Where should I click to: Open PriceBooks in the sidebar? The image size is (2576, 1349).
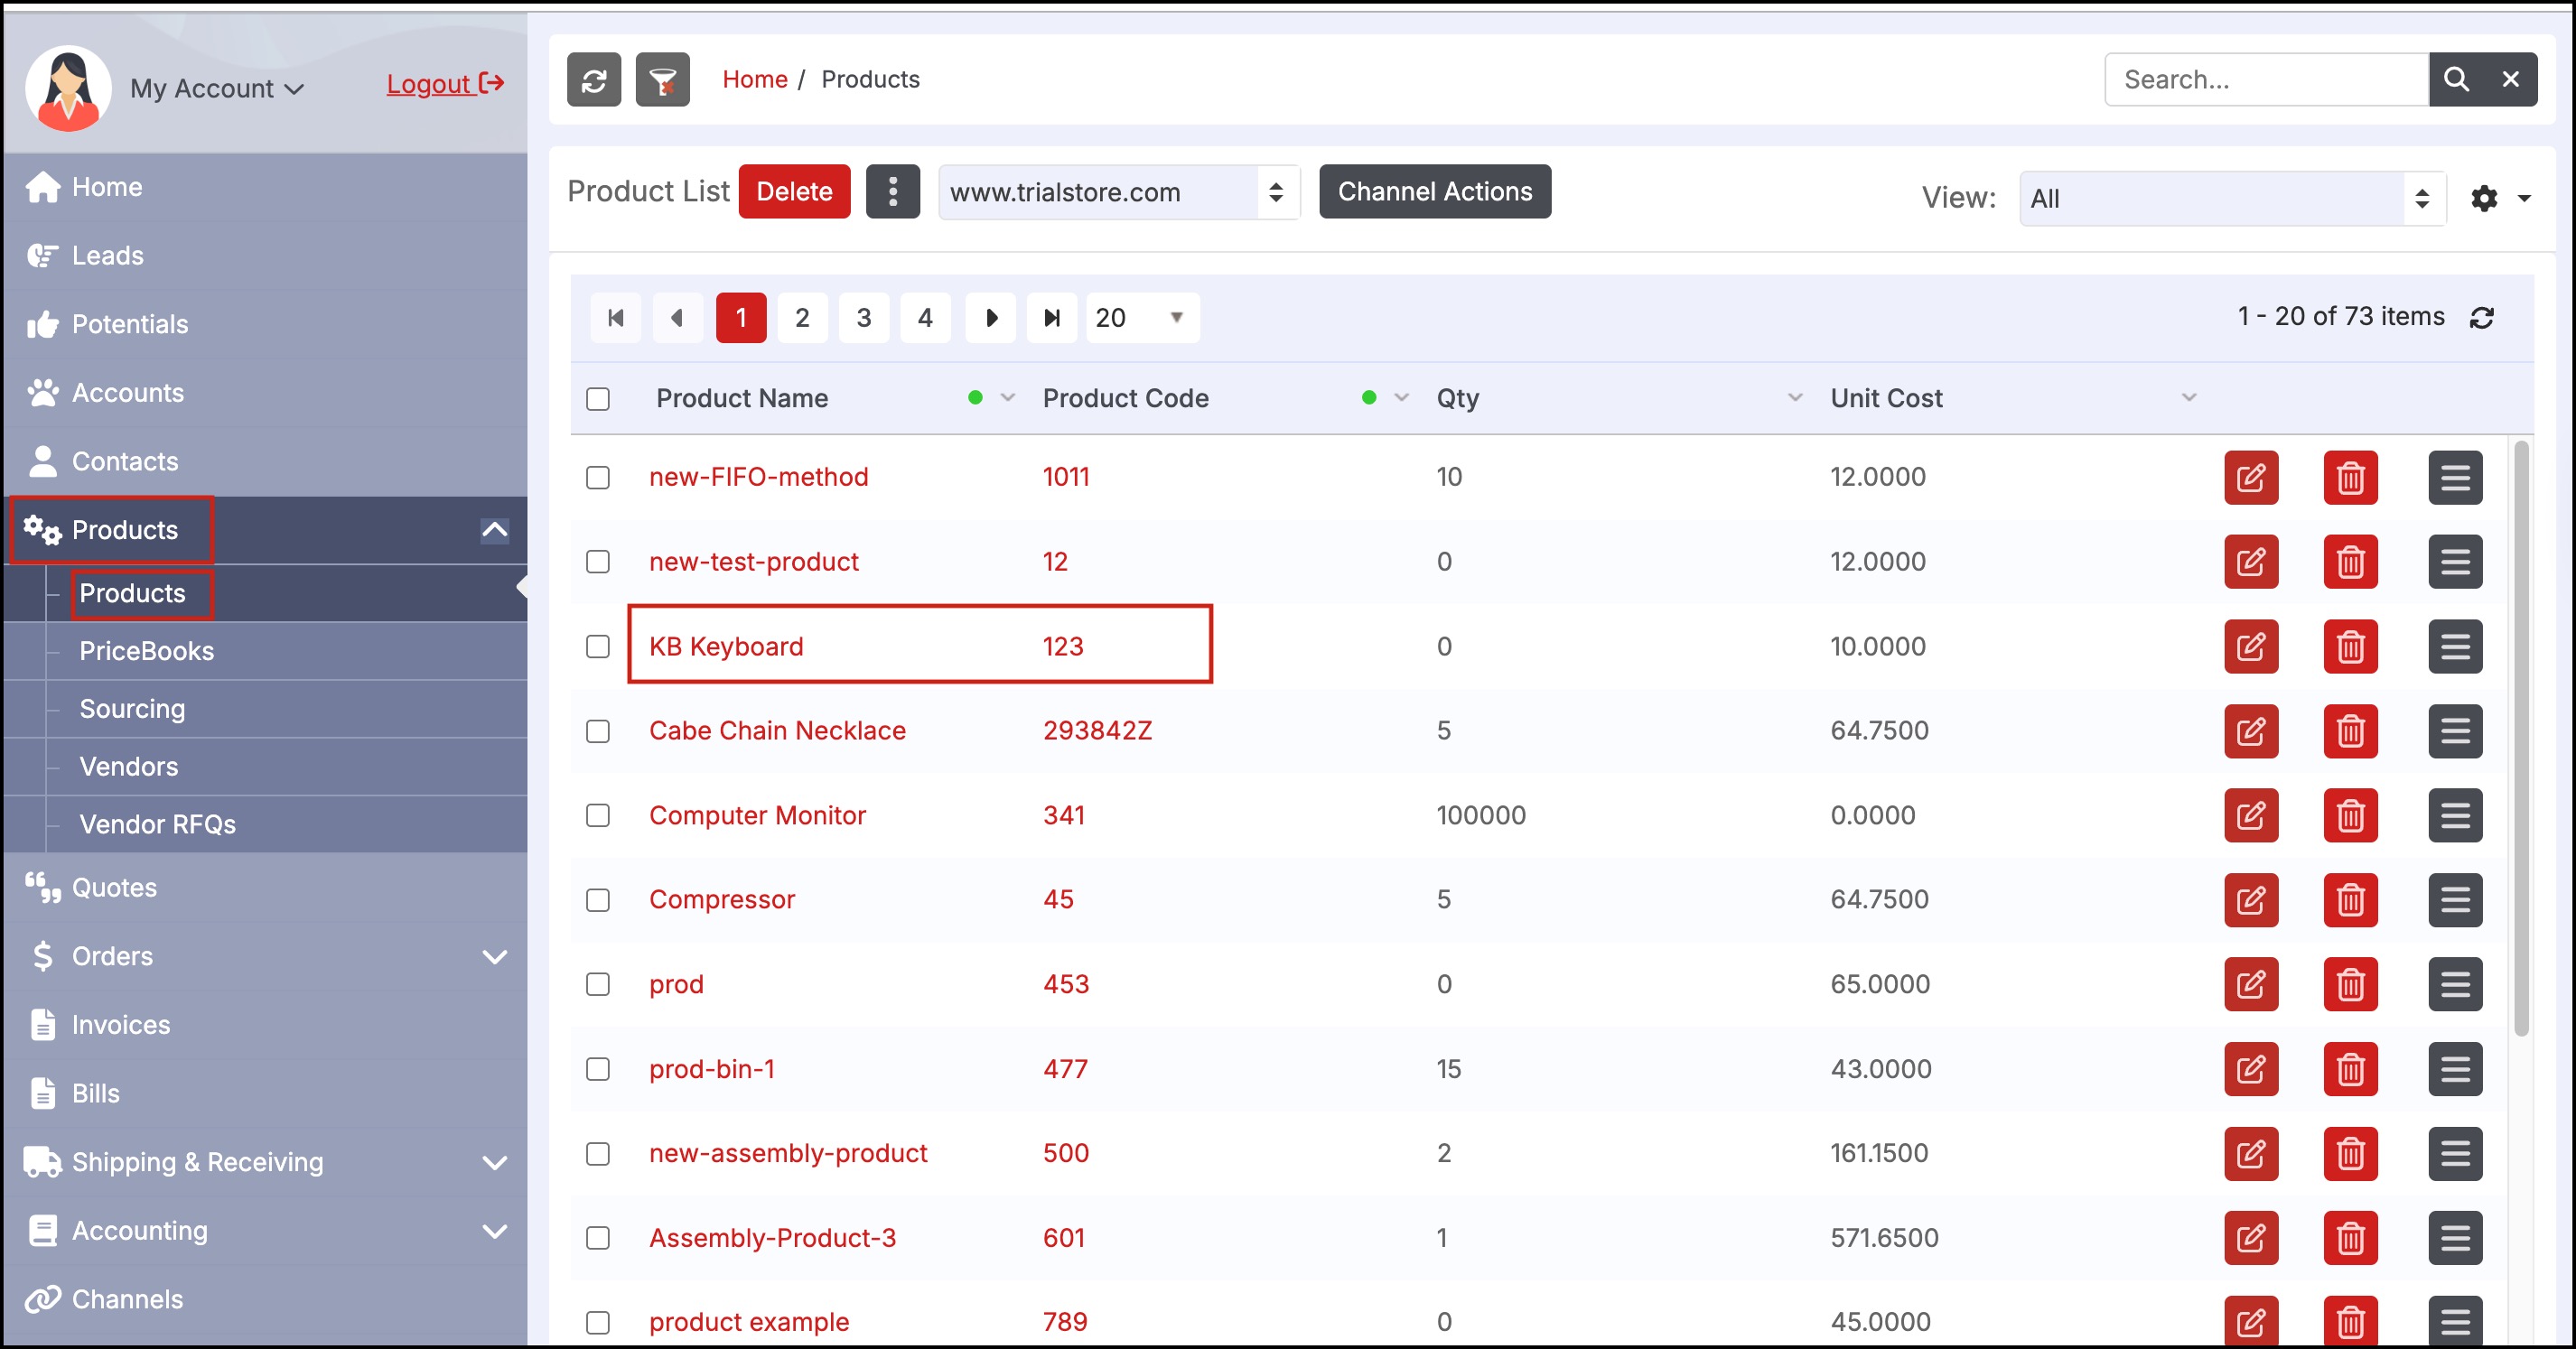point(147,651)
